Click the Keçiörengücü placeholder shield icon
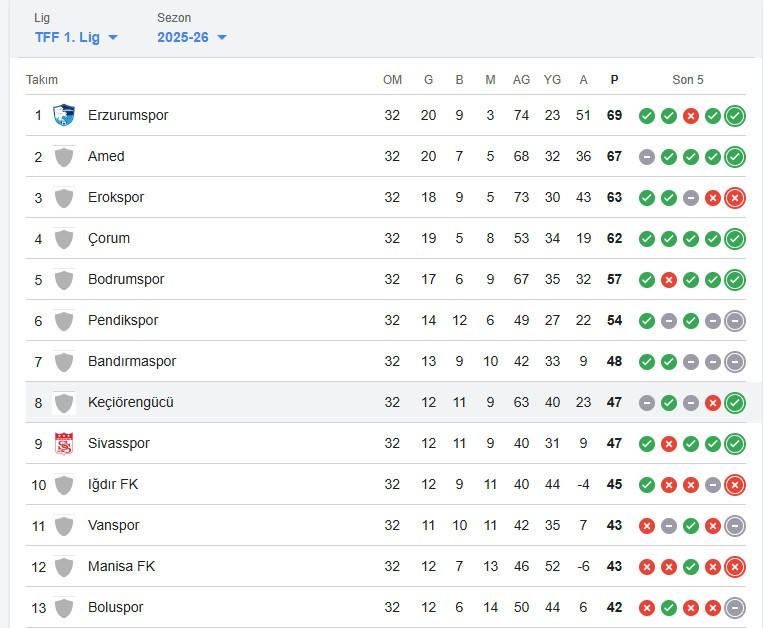The image size is (763, 628). click(x=64, y=402)
